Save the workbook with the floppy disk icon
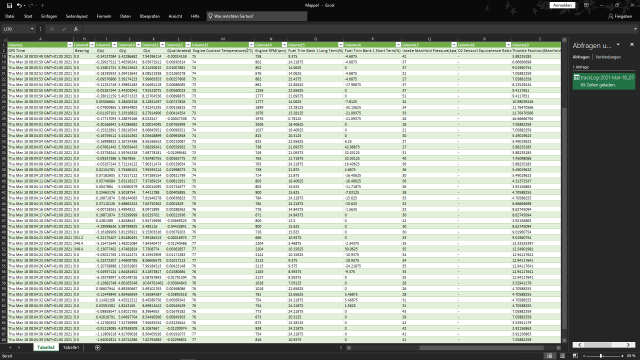 click(x=9, y=5)
